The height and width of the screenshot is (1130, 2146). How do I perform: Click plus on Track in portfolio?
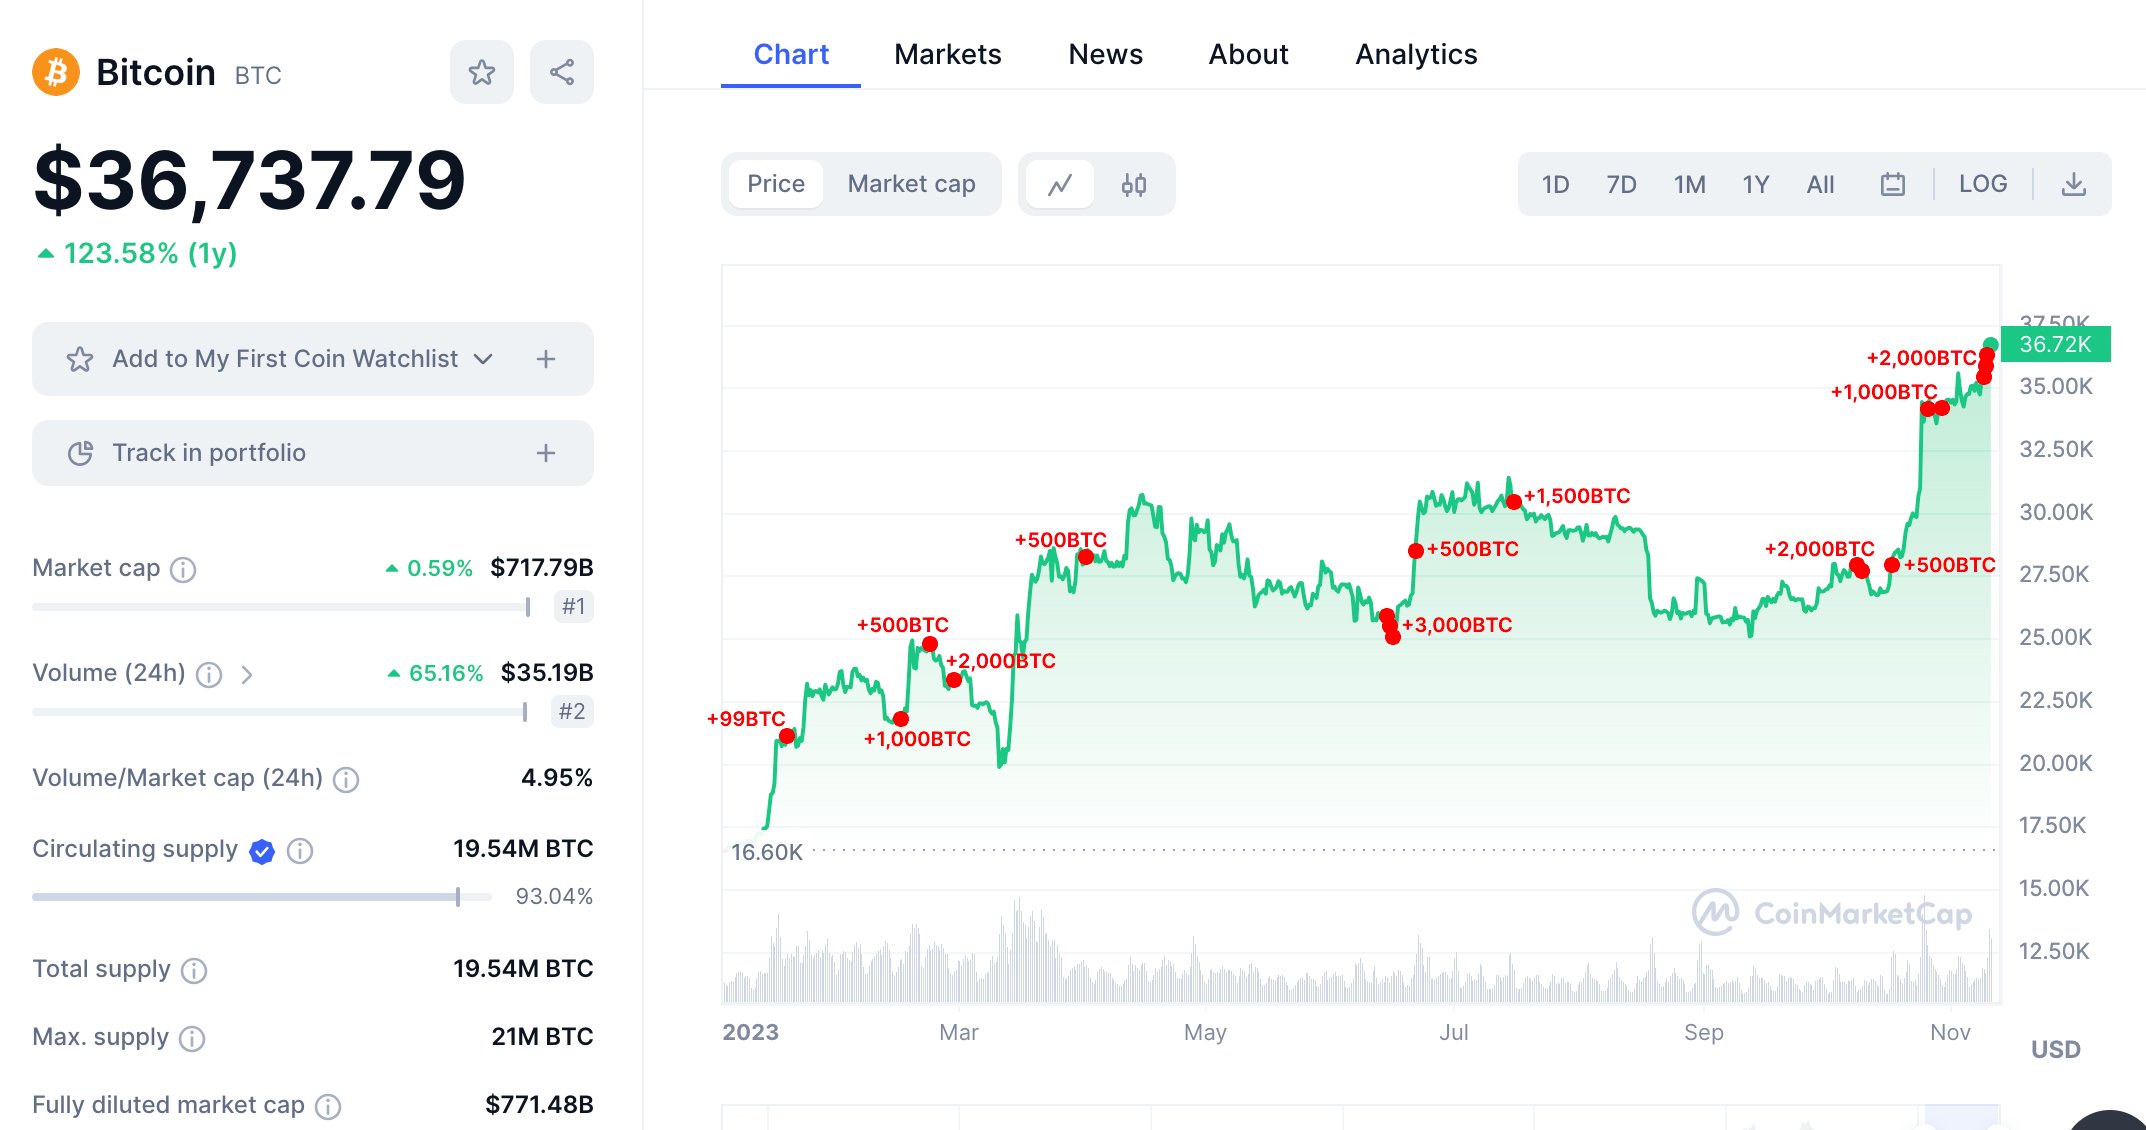tap(545, 453)
